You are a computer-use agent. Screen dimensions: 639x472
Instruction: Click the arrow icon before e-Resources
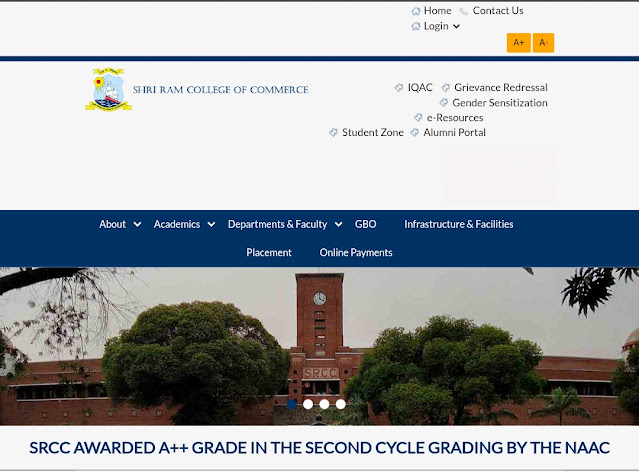click(x=418, y=118)
